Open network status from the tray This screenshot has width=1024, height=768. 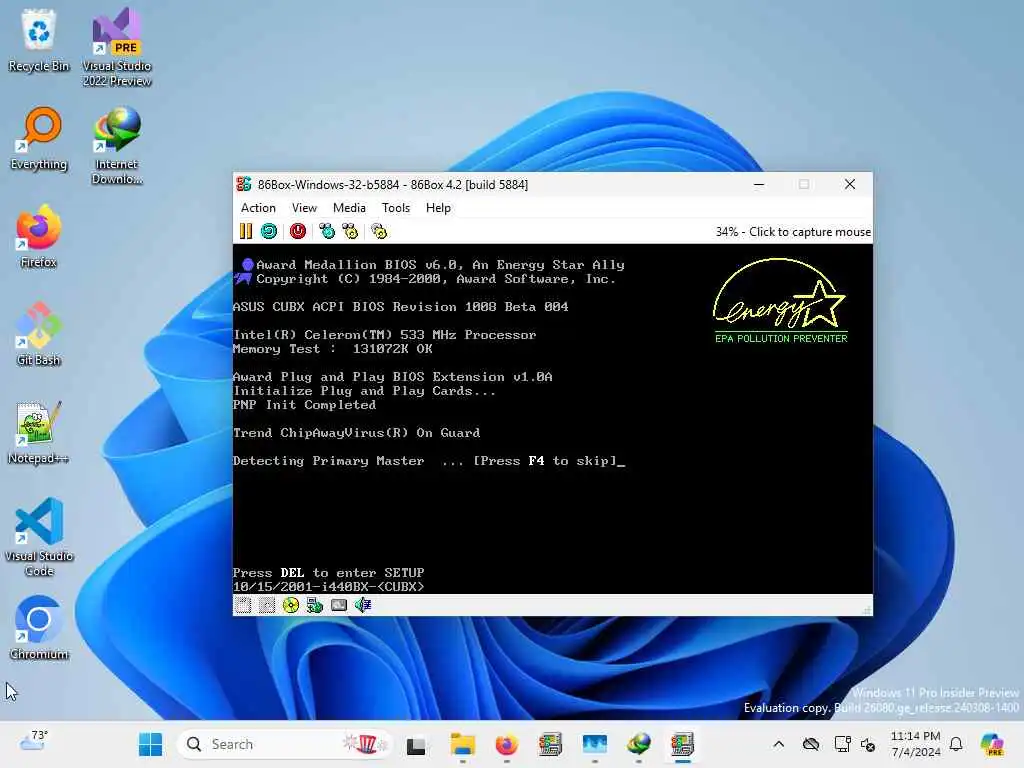coord(842,744)
